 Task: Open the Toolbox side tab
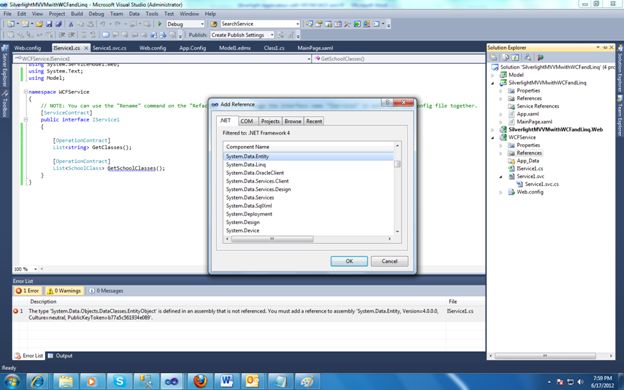pyautogui.click(x=4, y=105)
